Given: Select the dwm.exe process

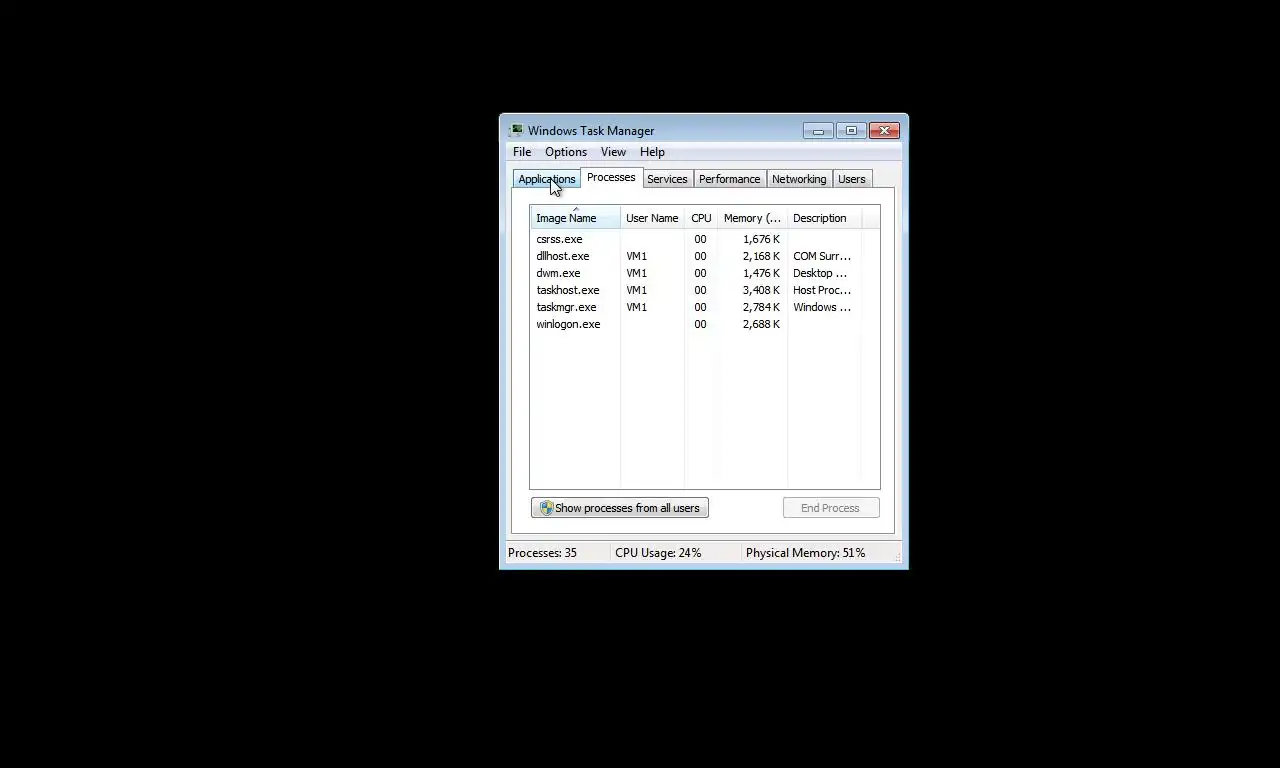Looking at the screenshot, I should 705,273.
